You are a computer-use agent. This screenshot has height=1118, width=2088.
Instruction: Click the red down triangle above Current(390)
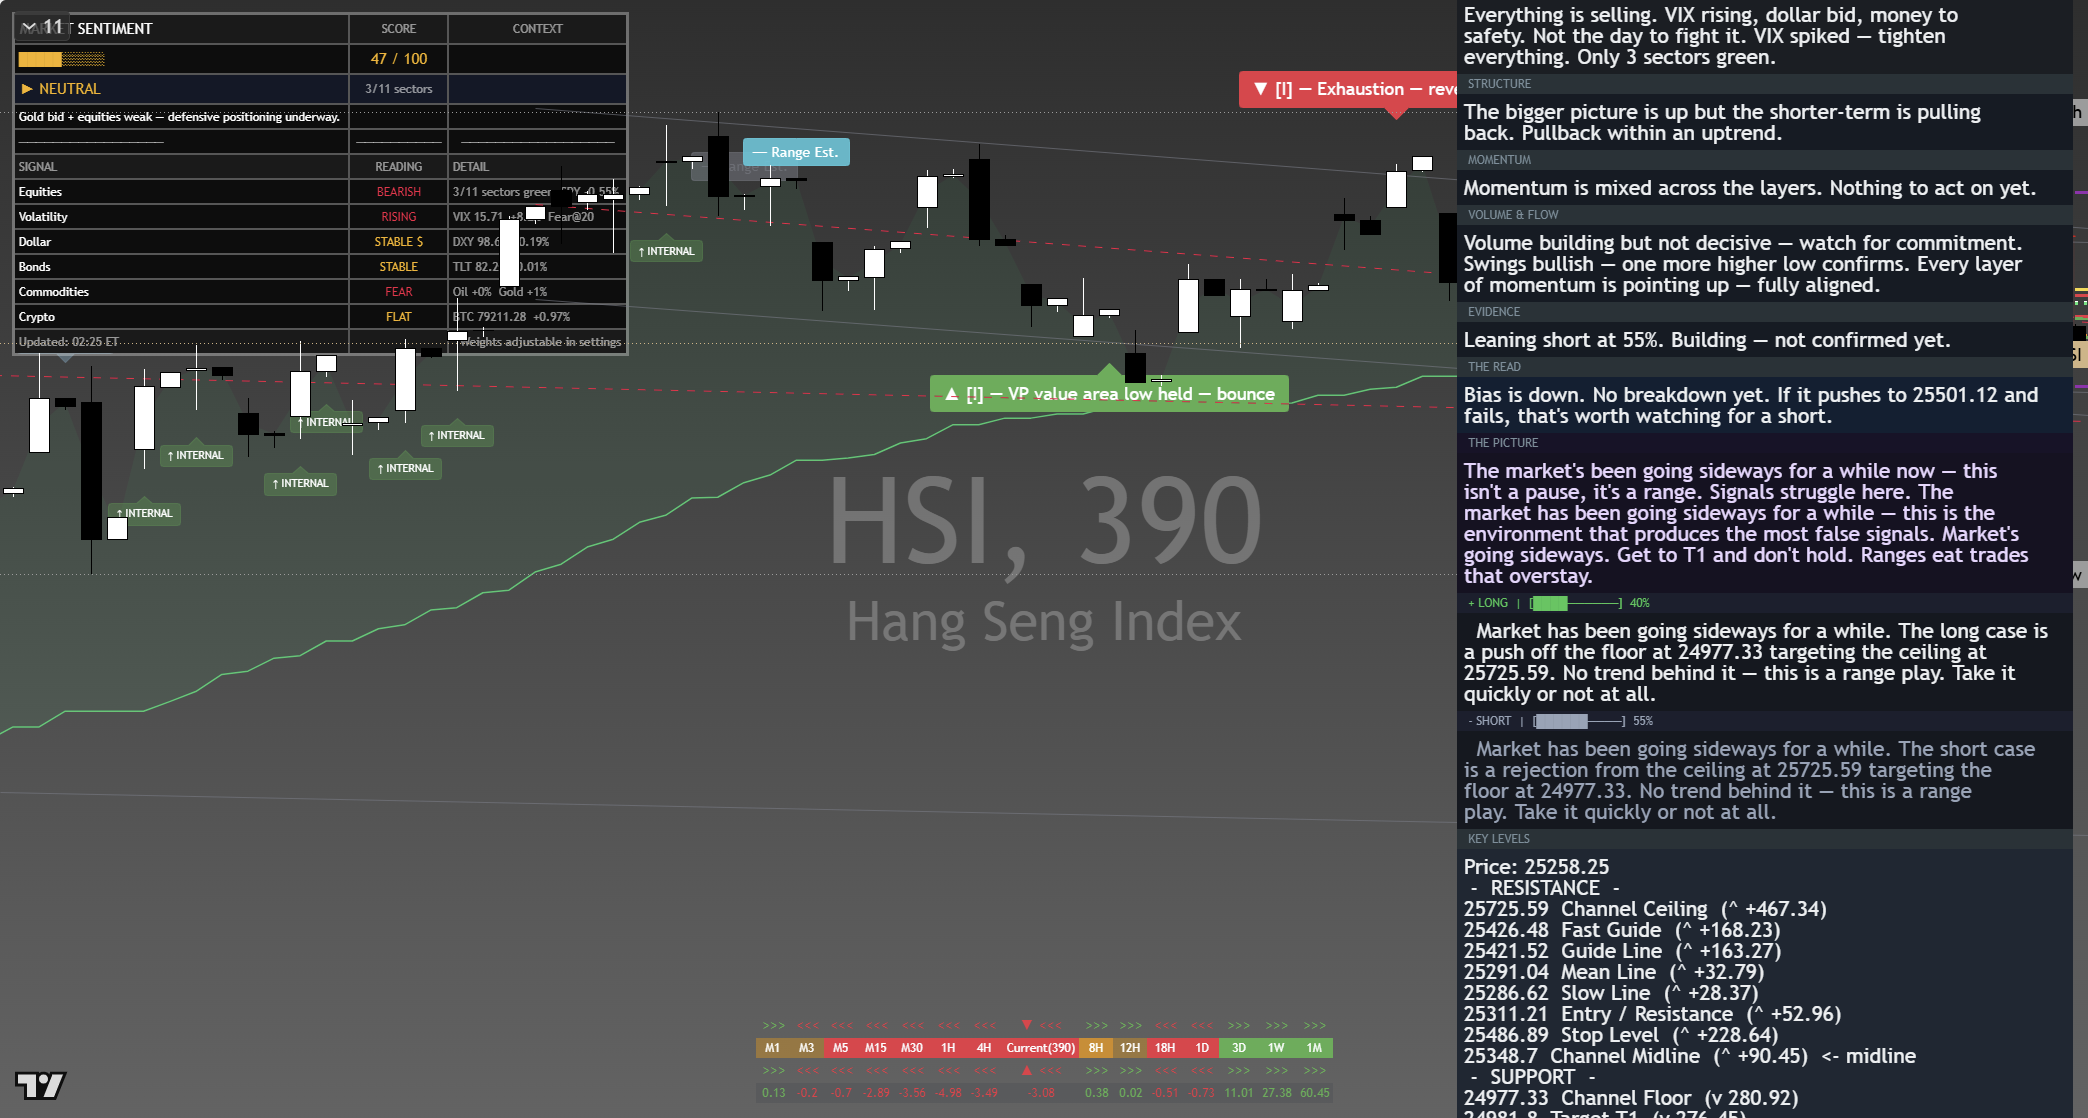coord(1026,1025)
